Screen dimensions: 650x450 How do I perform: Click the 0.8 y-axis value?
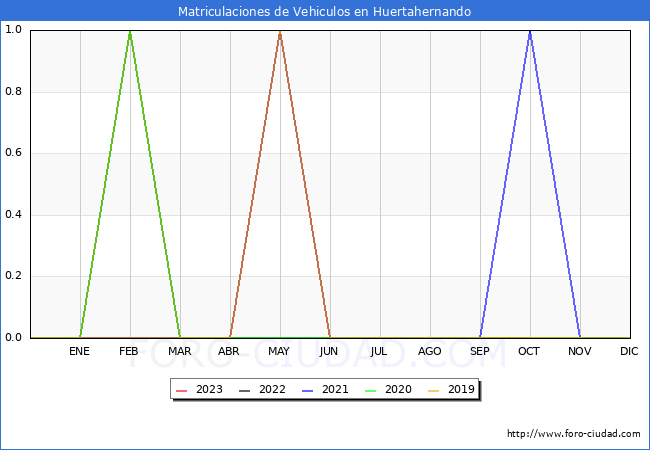pyautogui.click(x=13, y=92)
